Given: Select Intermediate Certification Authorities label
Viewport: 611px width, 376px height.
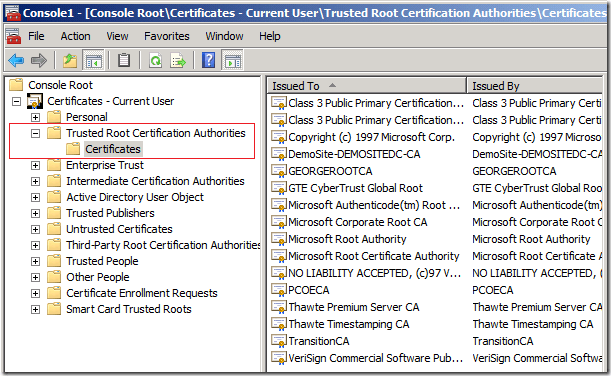Looking at the screenshot, I should tap(155, 181).
